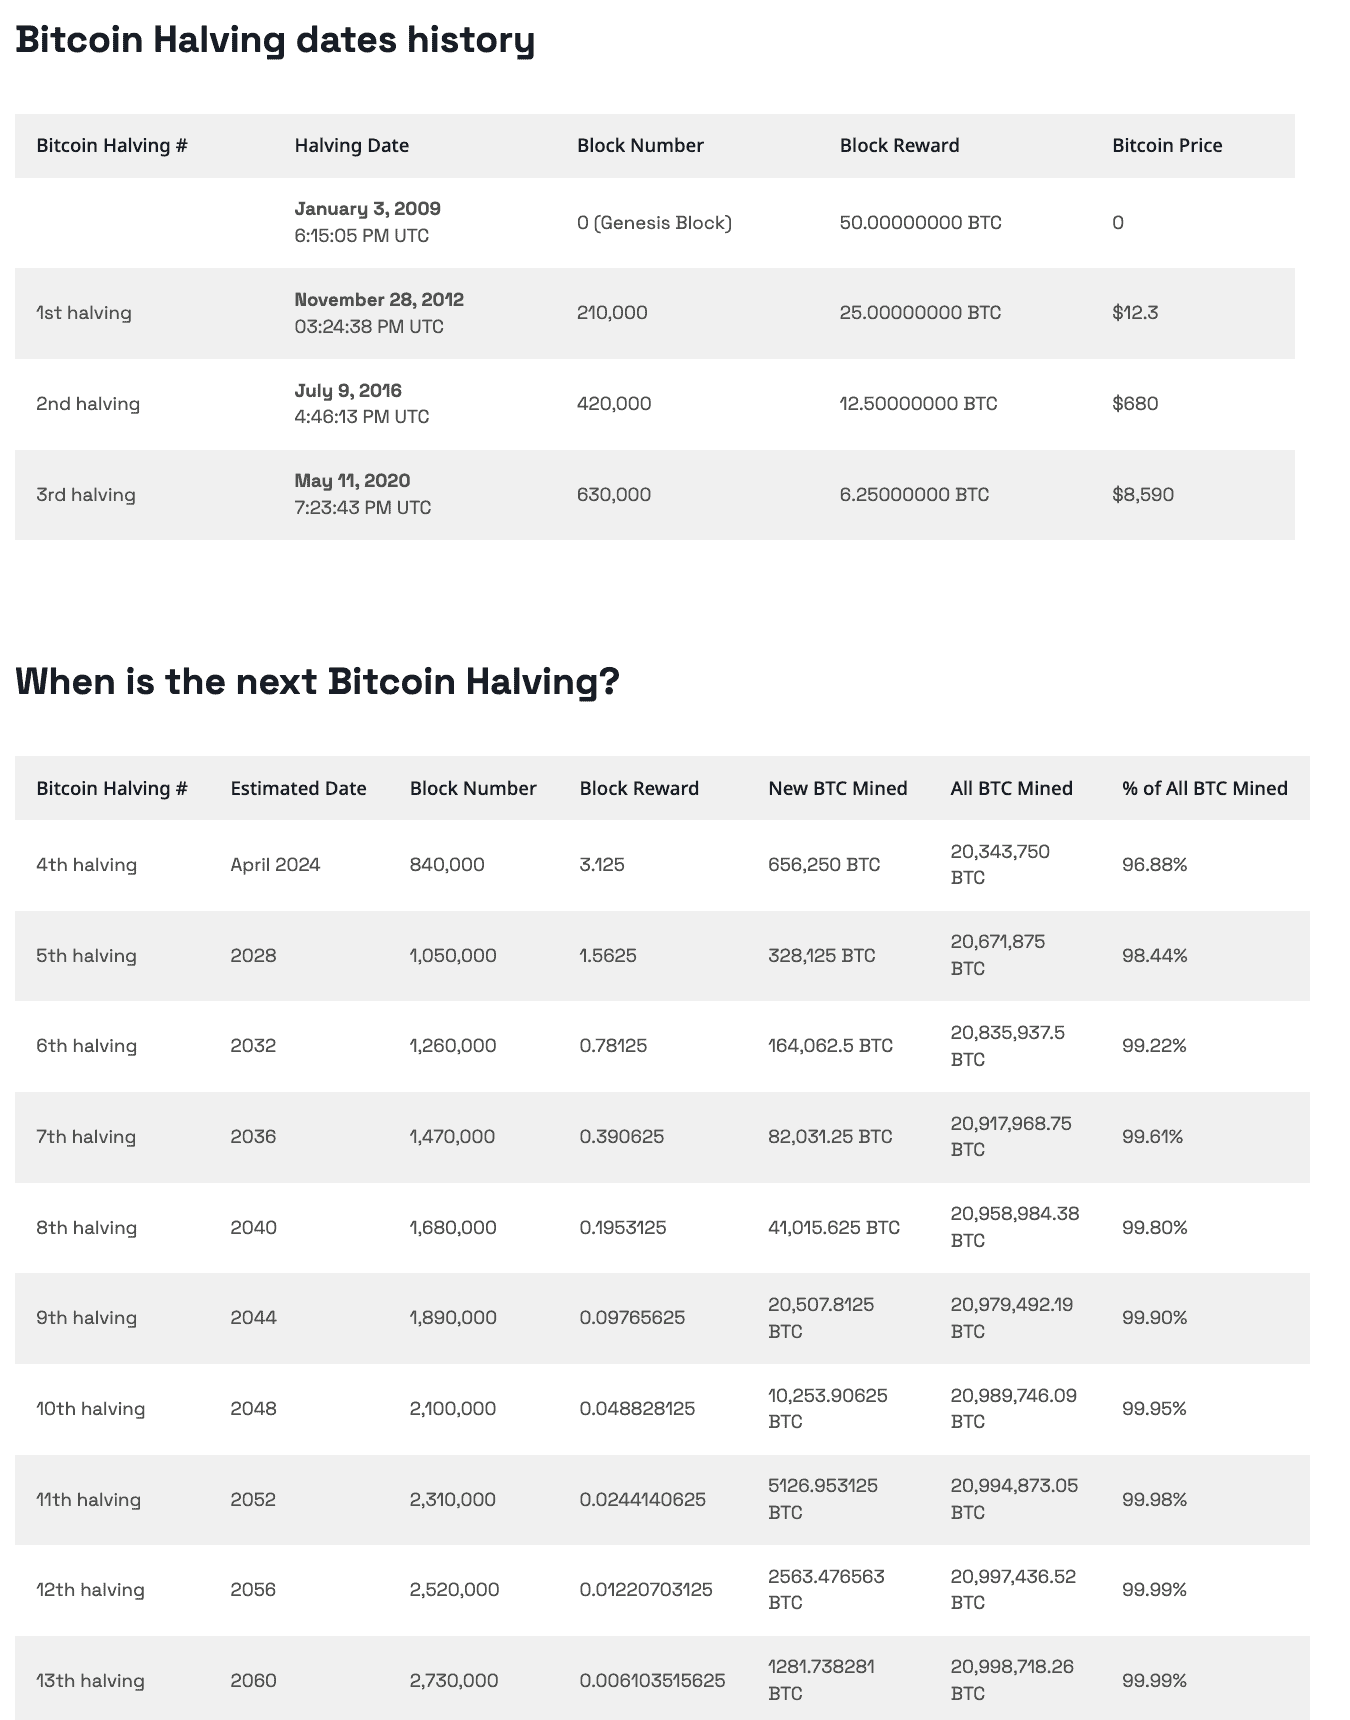Click the "3.125" block reward value
Screen dimensions: 1350x1720
point(602,865)
